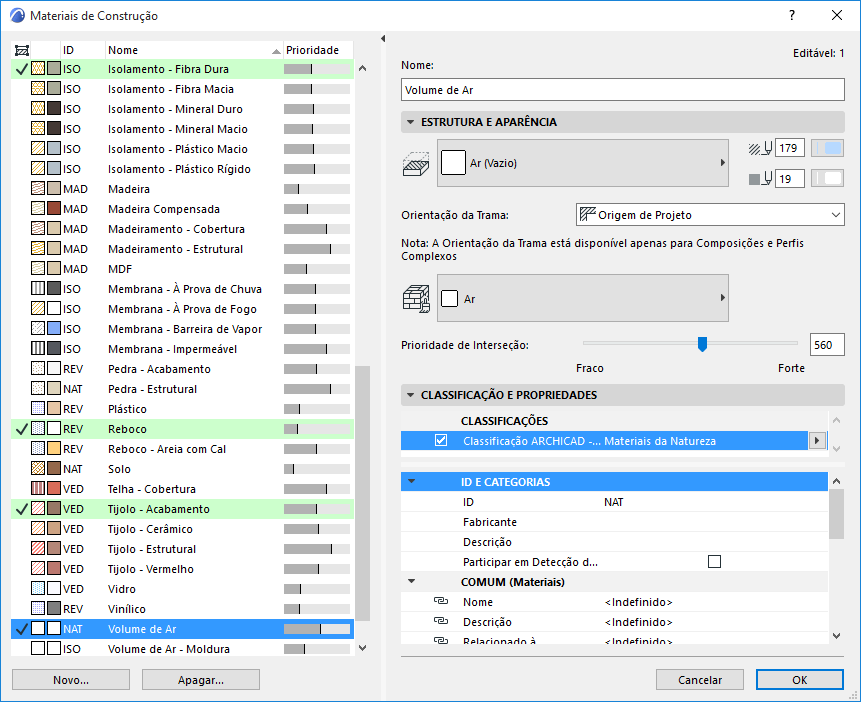Click fill icon of Plástico row
The height and width of the screenshot is (702, 861).
coord(38,409)
